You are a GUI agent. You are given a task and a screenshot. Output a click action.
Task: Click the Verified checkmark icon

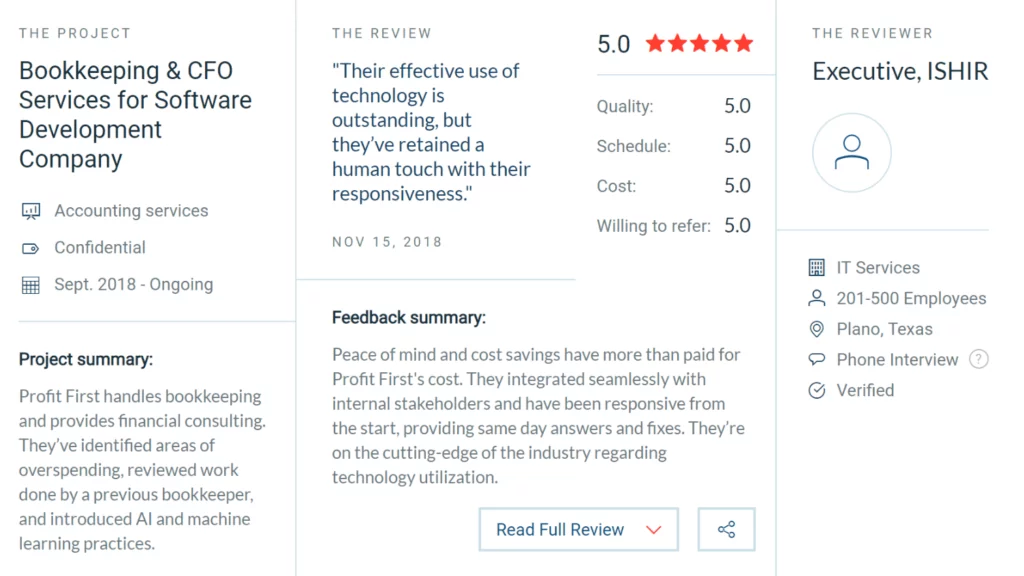818,390
